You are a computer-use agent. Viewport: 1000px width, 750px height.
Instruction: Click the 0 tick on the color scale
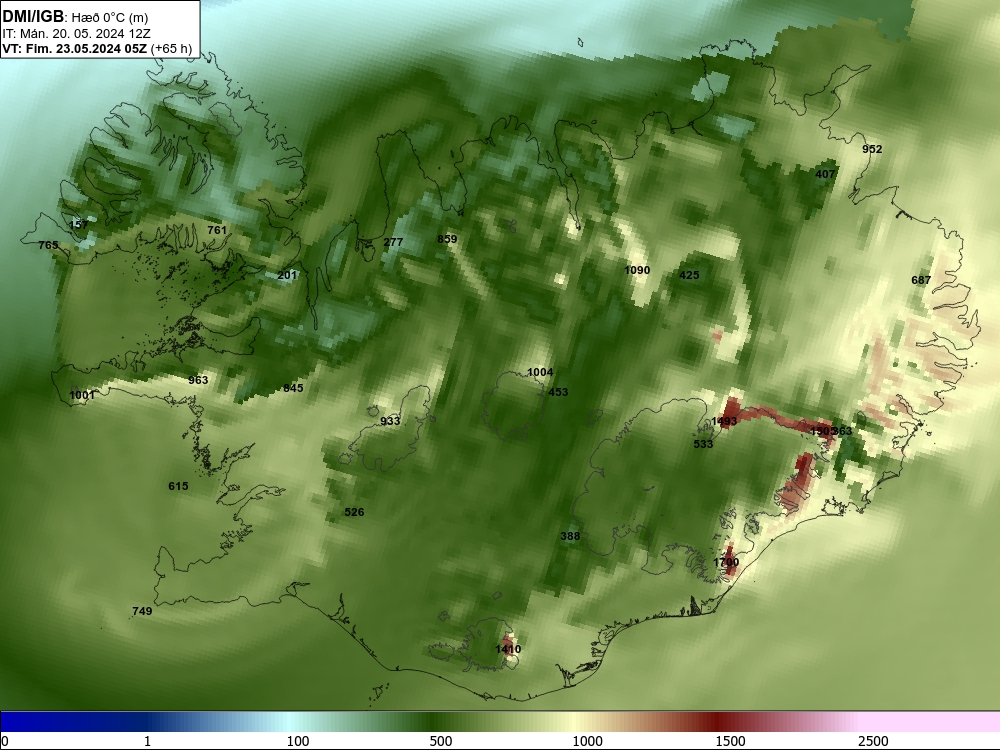pyautogui.click(x=5, y=741)
